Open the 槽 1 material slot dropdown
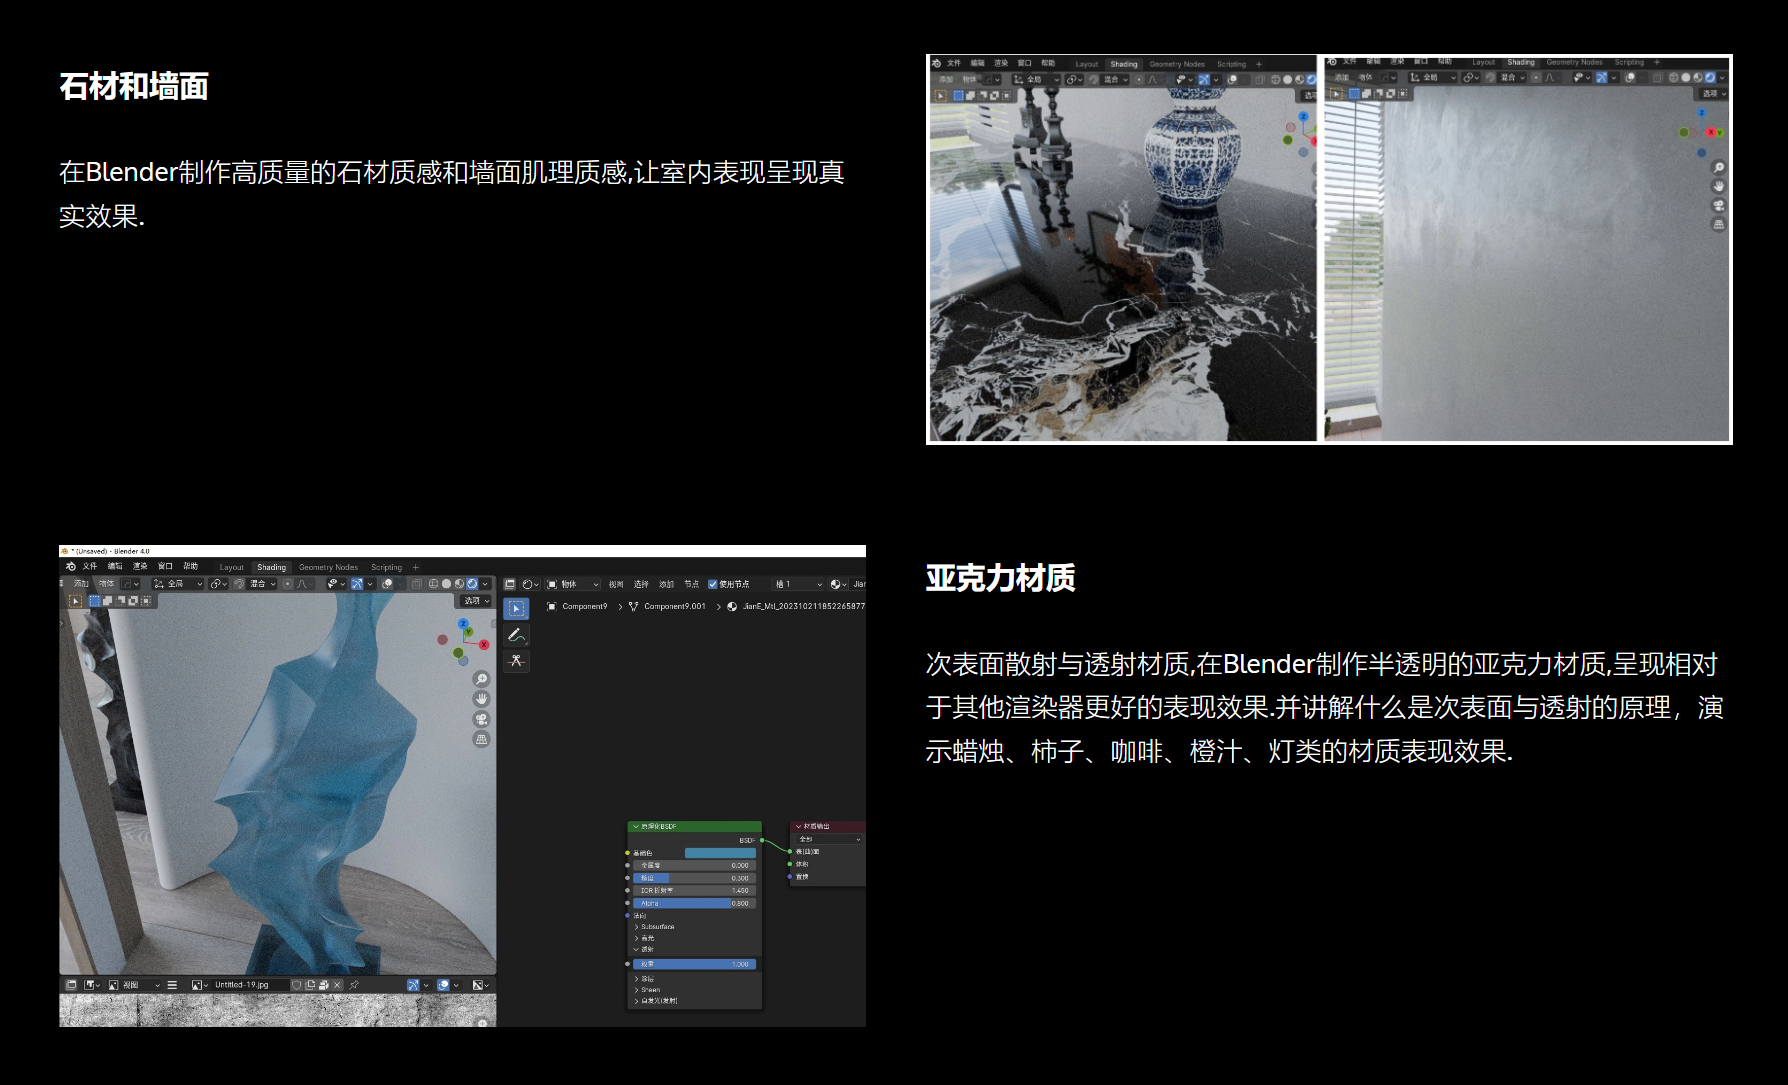This screenshot has height=1085, width=1788. 798,584
